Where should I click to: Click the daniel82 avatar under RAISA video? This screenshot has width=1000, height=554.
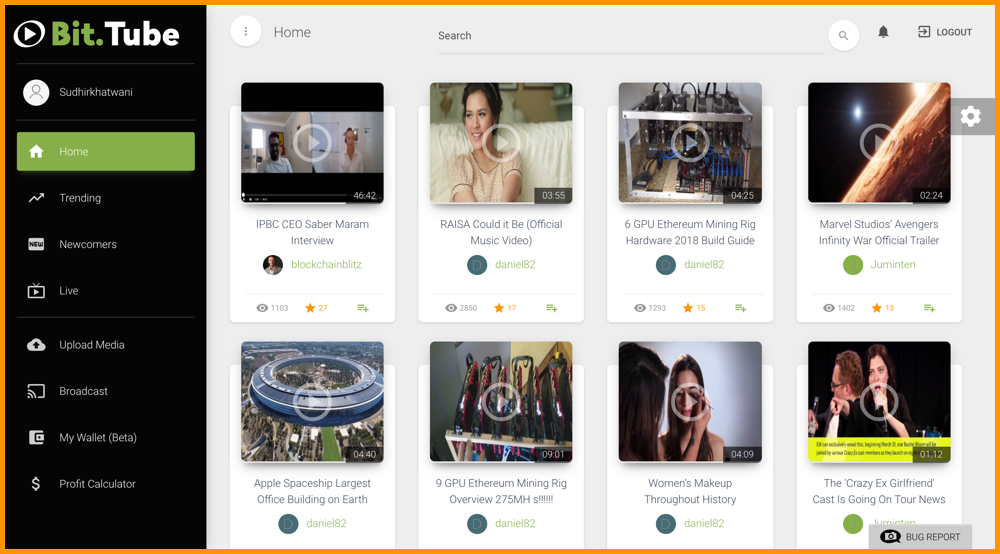coord(477,265)
